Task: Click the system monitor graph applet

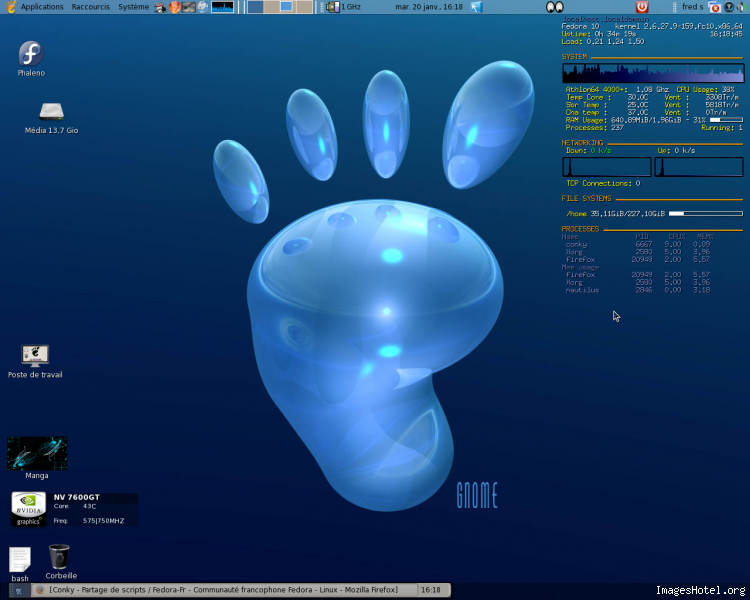Action: click(x=223, y=7)
